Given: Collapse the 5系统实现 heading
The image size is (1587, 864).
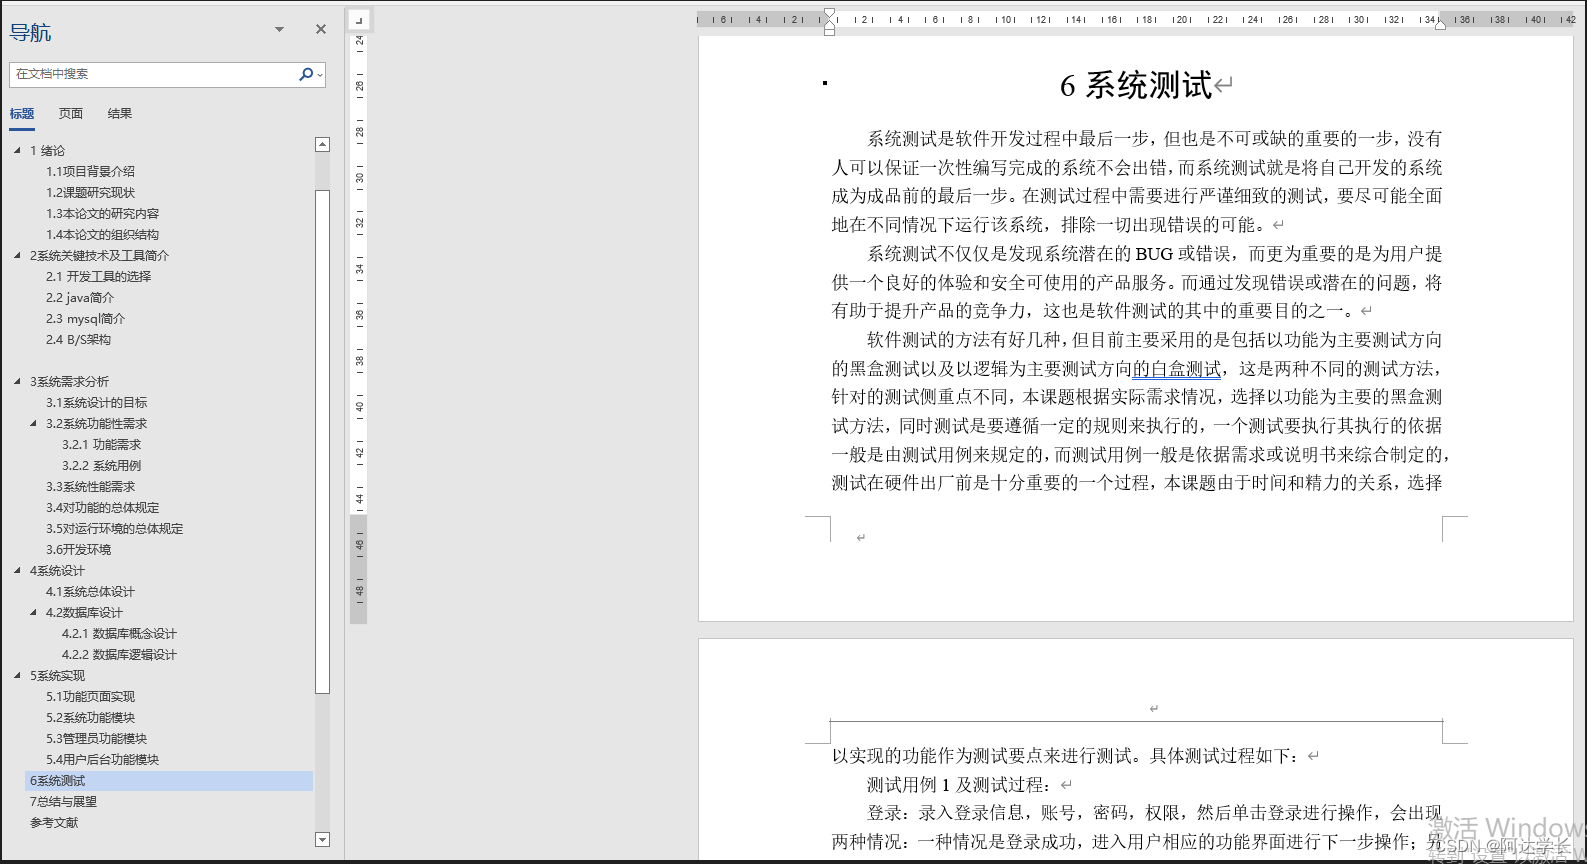Looking at the screenshot, I should pos(17,676).
